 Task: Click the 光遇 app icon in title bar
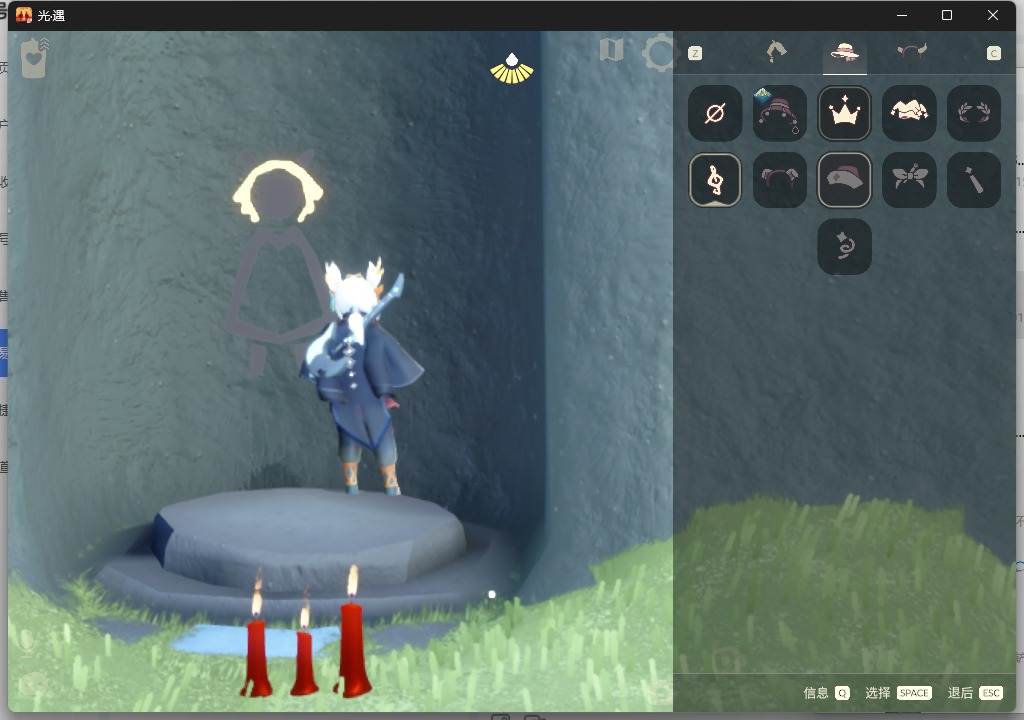24,15
